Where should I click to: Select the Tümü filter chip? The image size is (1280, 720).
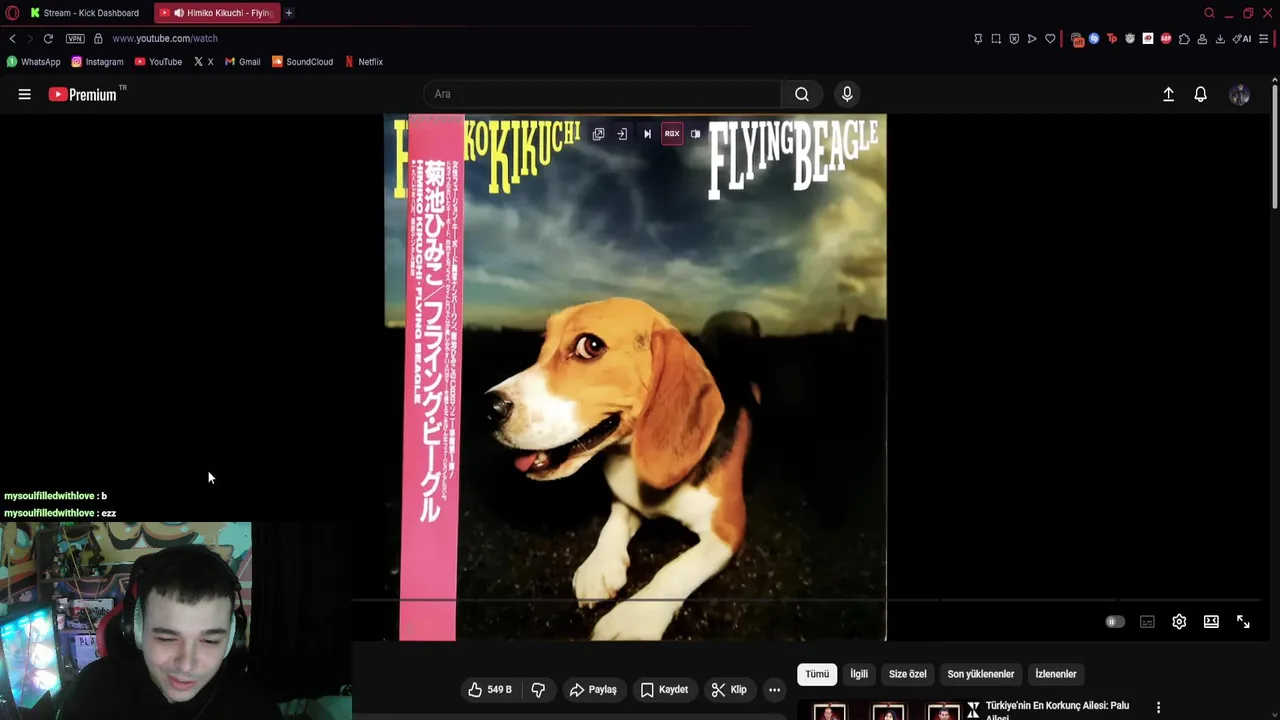click(817, 674)
